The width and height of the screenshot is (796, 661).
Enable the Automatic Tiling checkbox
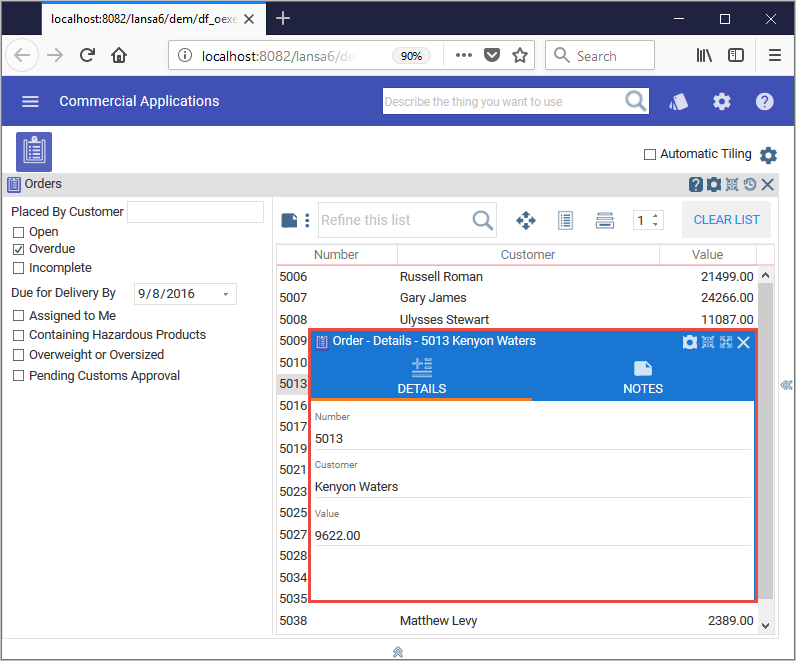tap(650, 154)
